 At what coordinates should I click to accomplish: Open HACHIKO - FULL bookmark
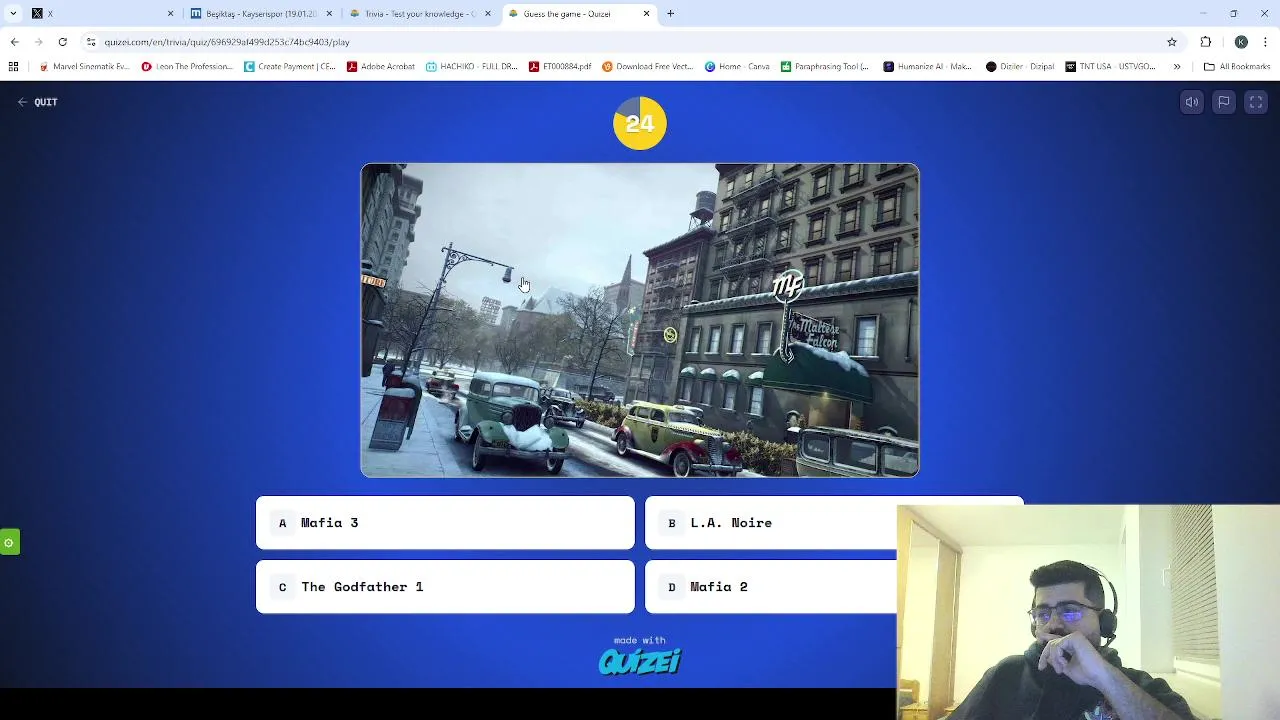pyautogui.click(x=472, y=67)
